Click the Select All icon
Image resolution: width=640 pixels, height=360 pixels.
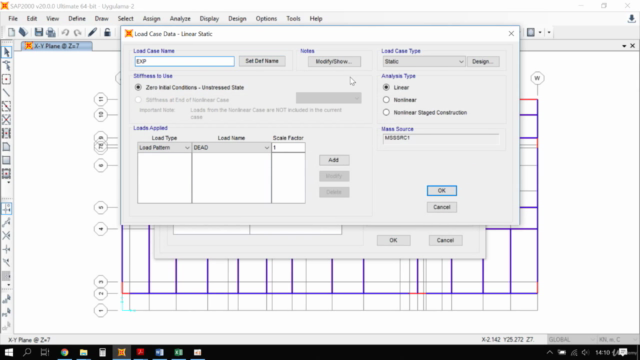7,299
